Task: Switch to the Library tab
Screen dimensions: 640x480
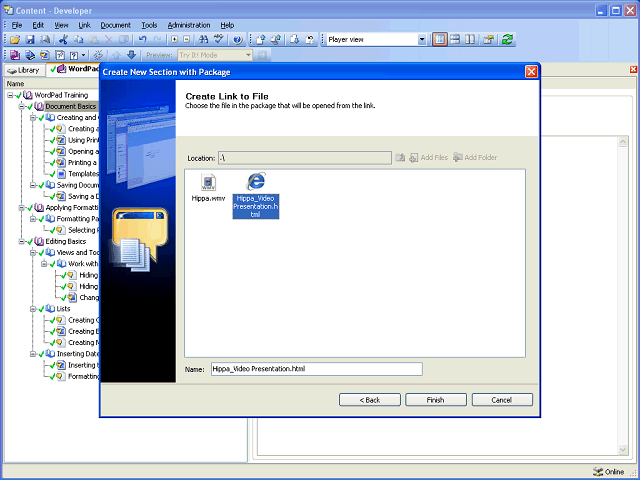Action: [24, 70]
